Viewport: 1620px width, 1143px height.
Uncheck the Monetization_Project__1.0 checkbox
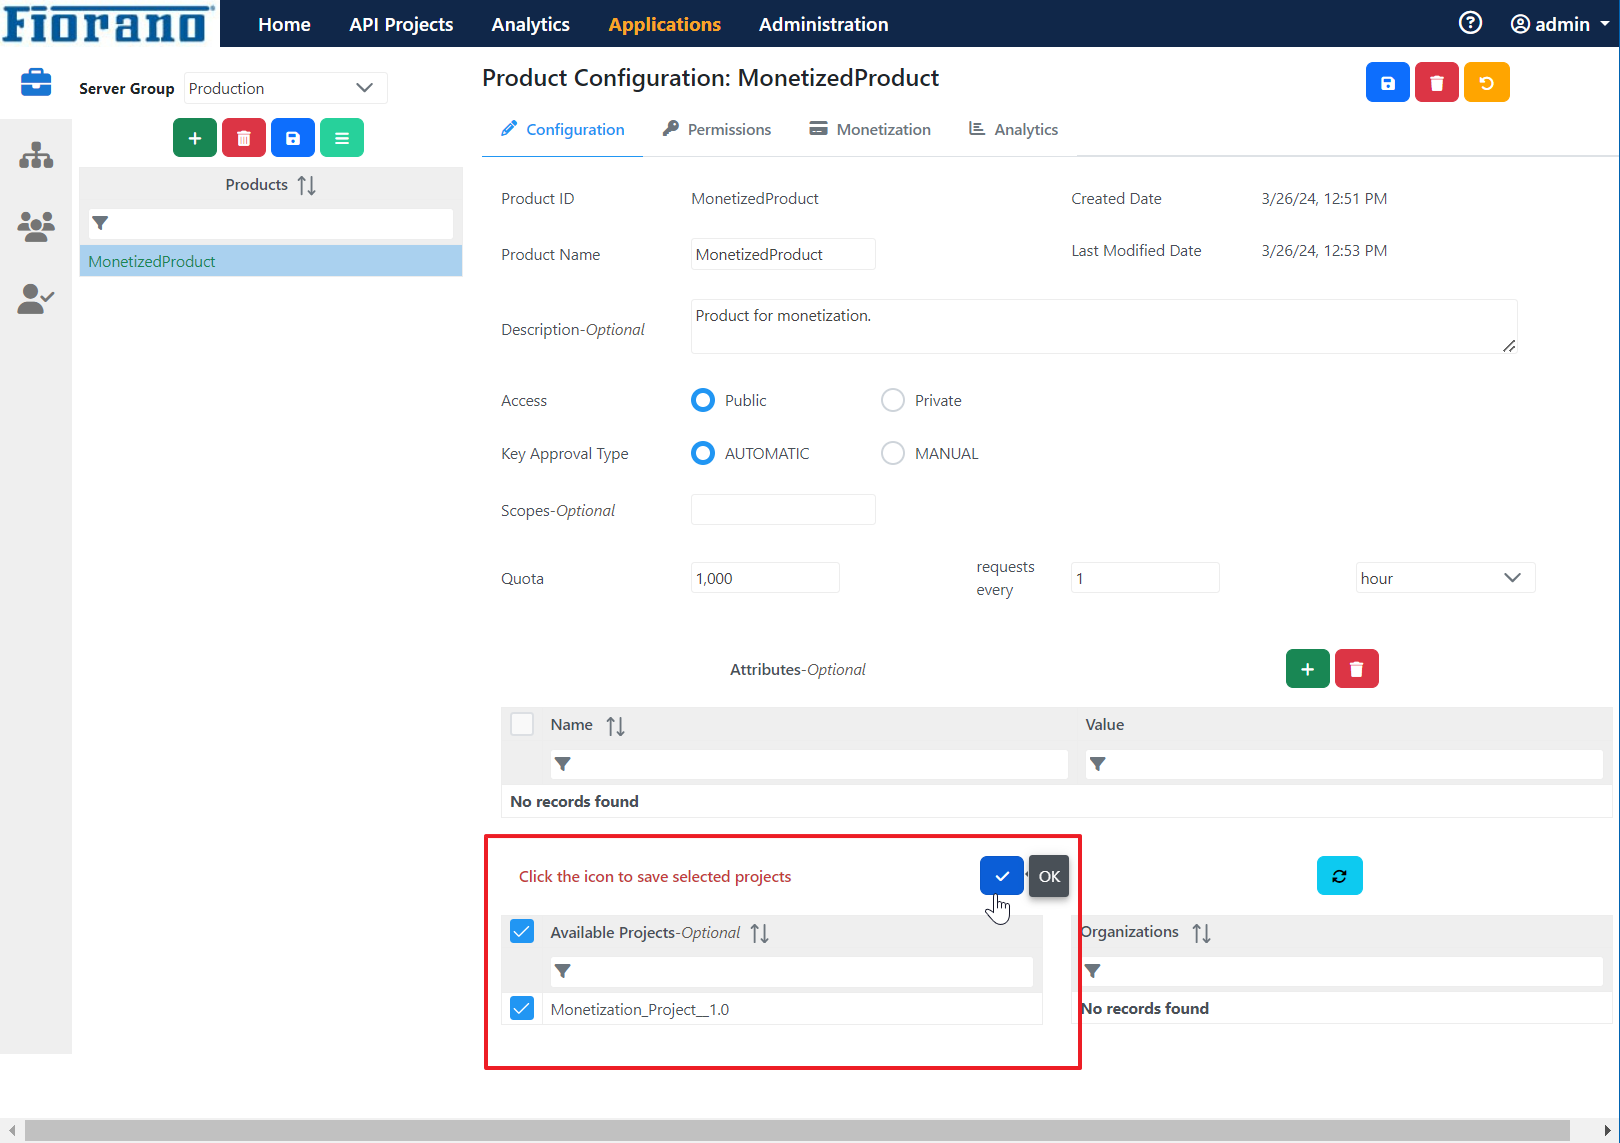(522, 1008)
